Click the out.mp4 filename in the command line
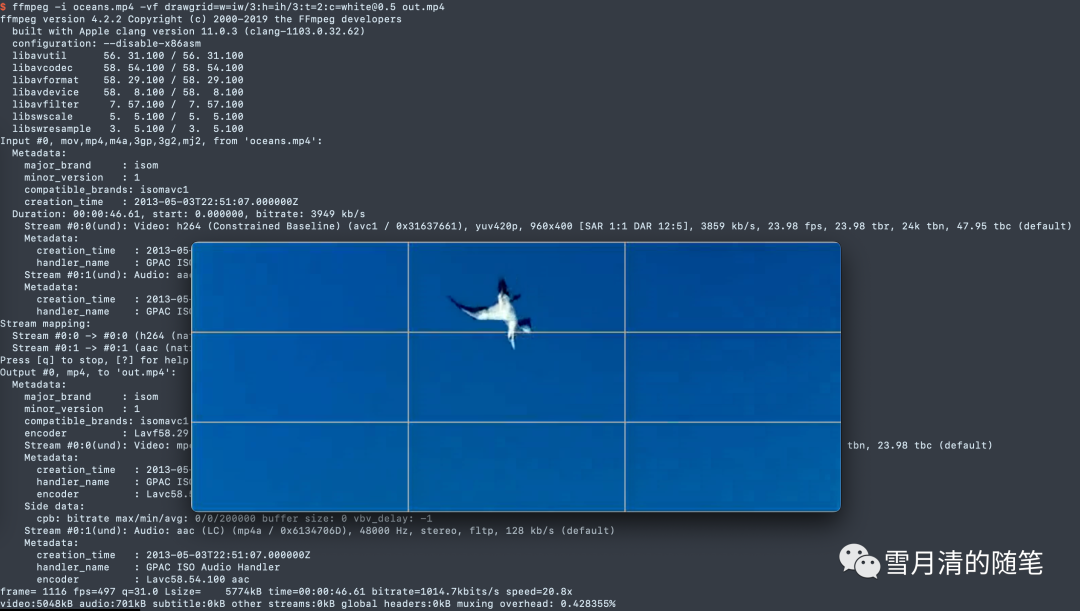The width and height of the screenshot is (1080, 611). click(x=421, y=7)
